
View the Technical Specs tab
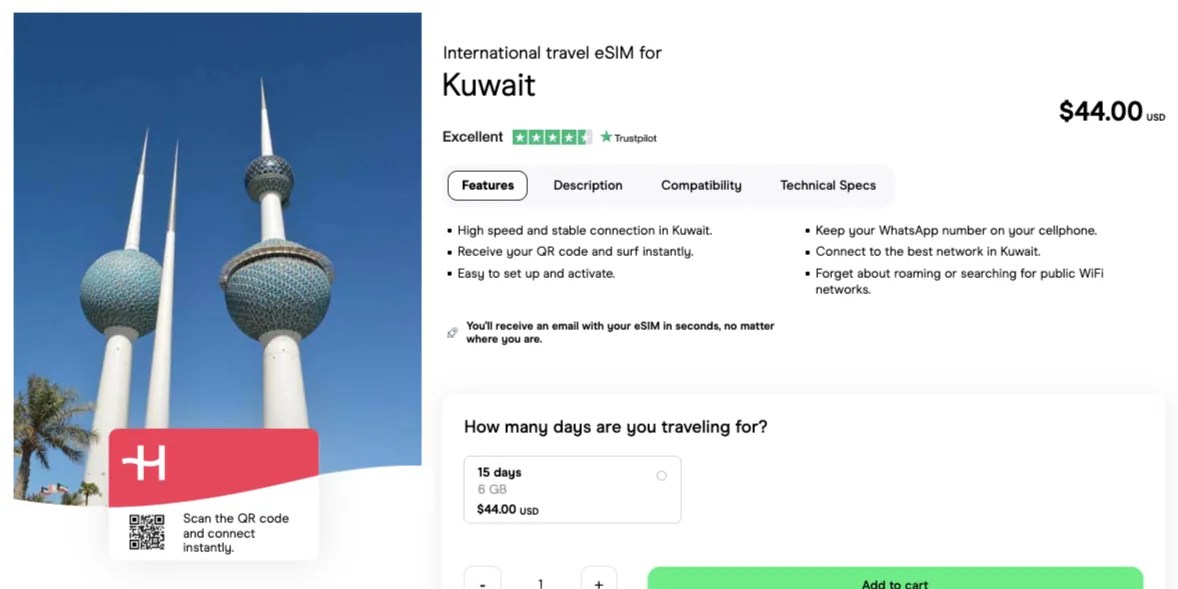coord(828,185)
